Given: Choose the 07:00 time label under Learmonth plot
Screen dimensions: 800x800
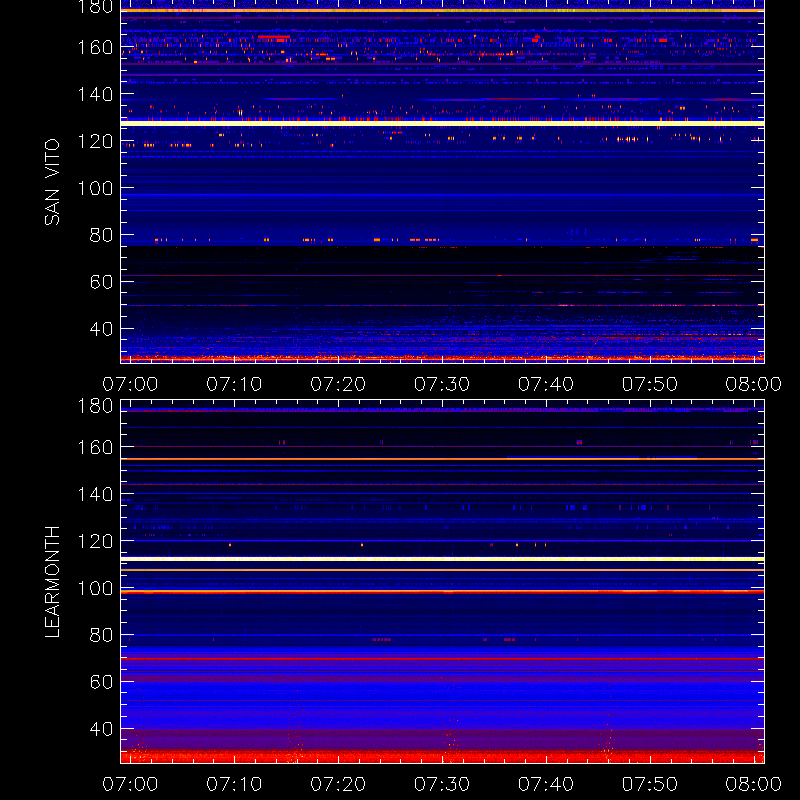Looking at the screenshot, I should (x=130, y=784).
